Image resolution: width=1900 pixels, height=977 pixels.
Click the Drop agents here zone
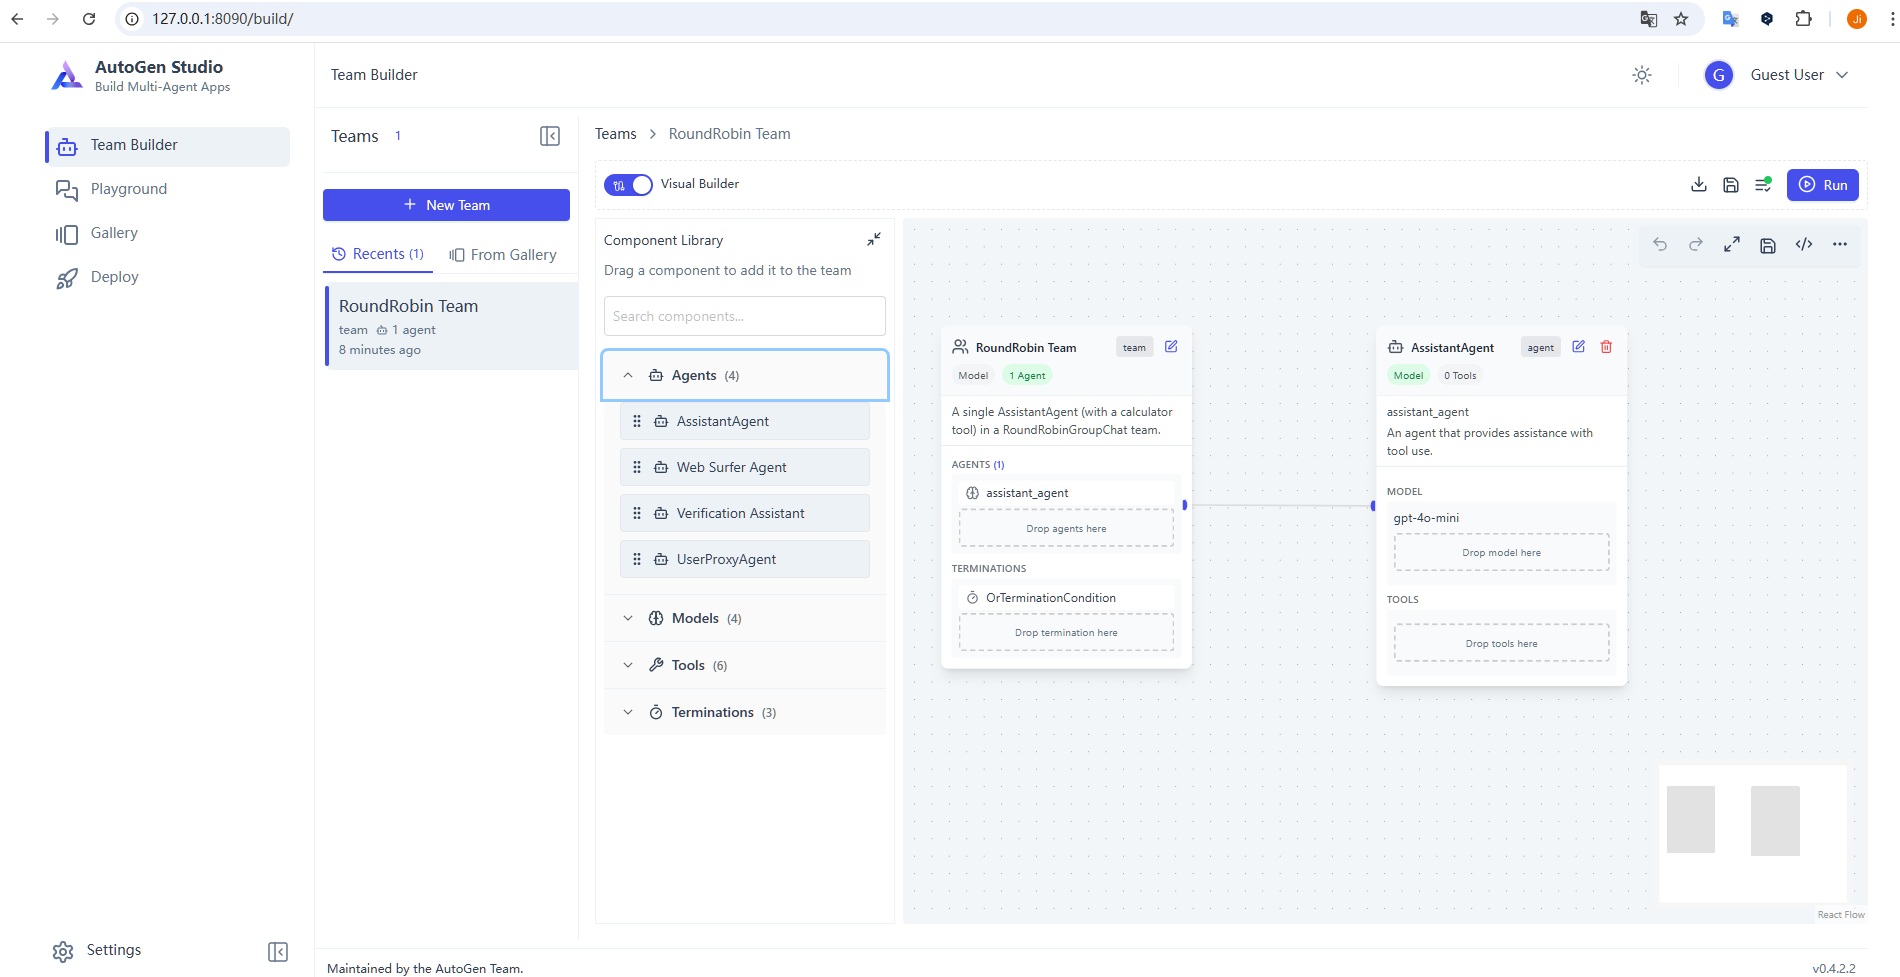[x=1066, y=528]
